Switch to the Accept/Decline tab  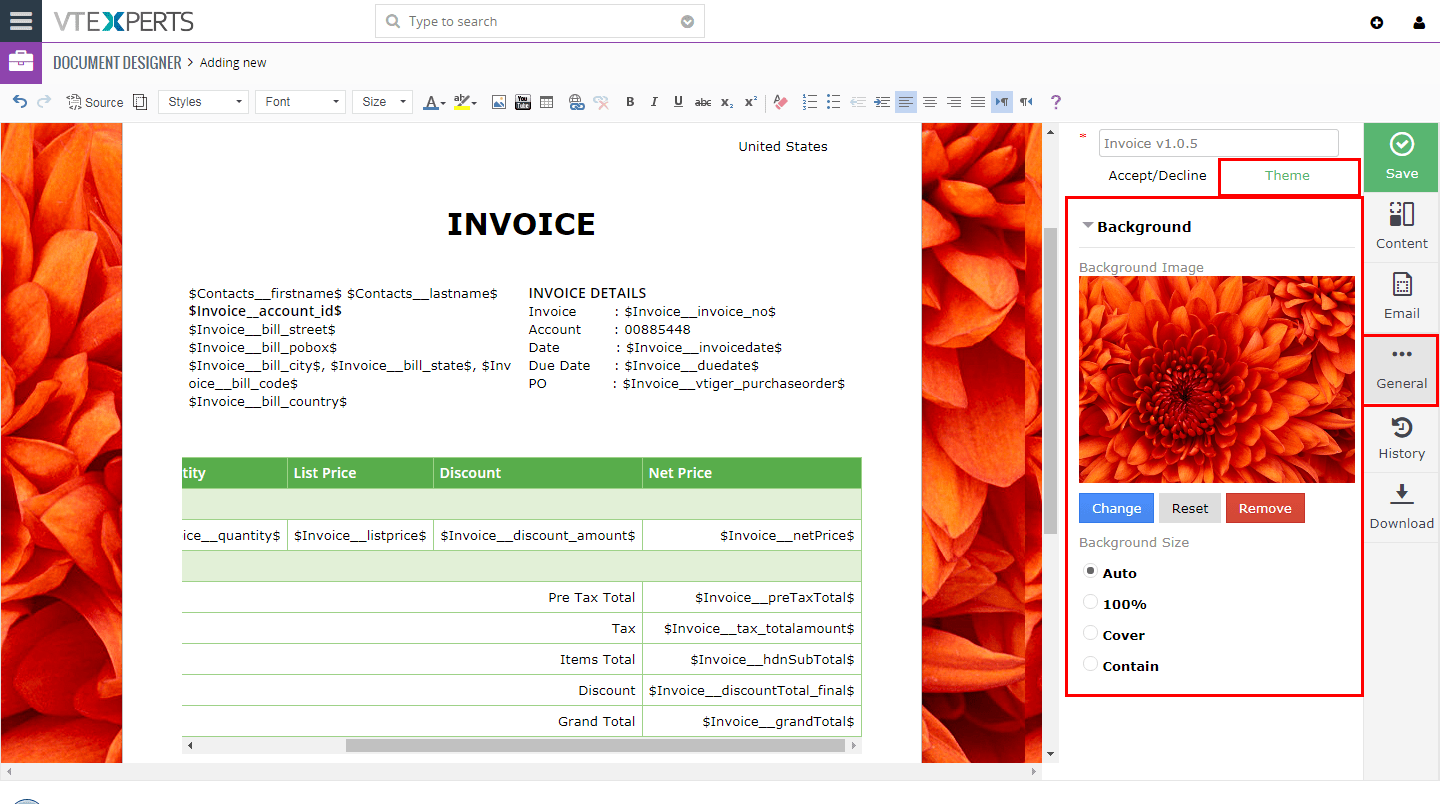1157,175
